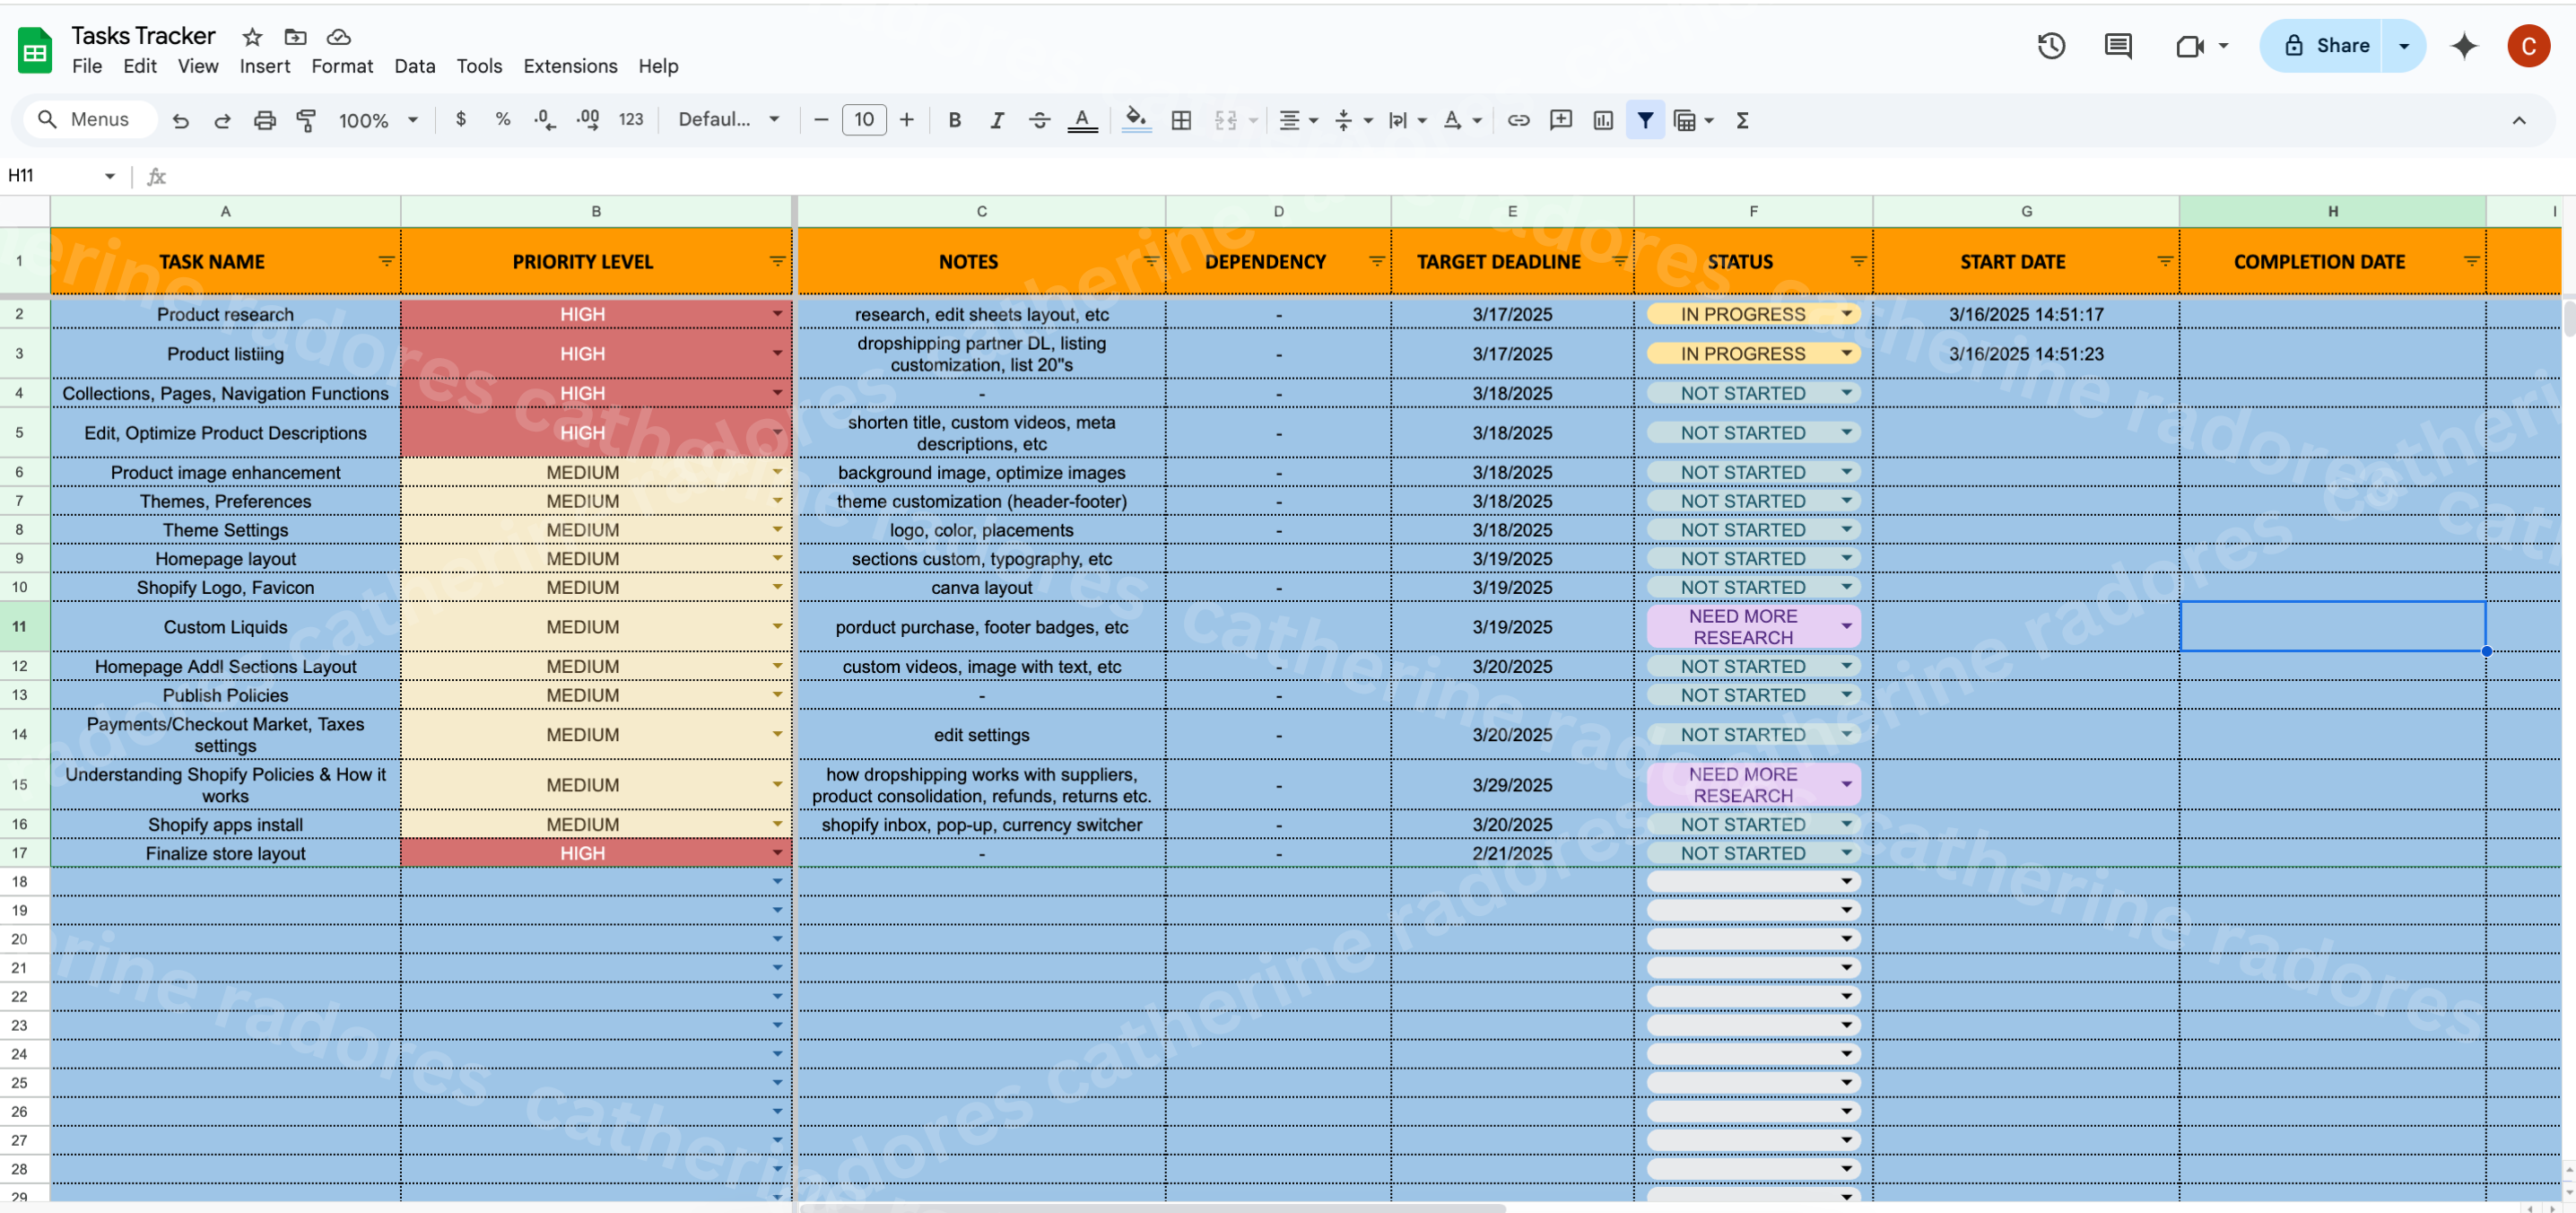Screen dimensions: 2576x1213
Task: Click the print icon
Action: point(264,120)
